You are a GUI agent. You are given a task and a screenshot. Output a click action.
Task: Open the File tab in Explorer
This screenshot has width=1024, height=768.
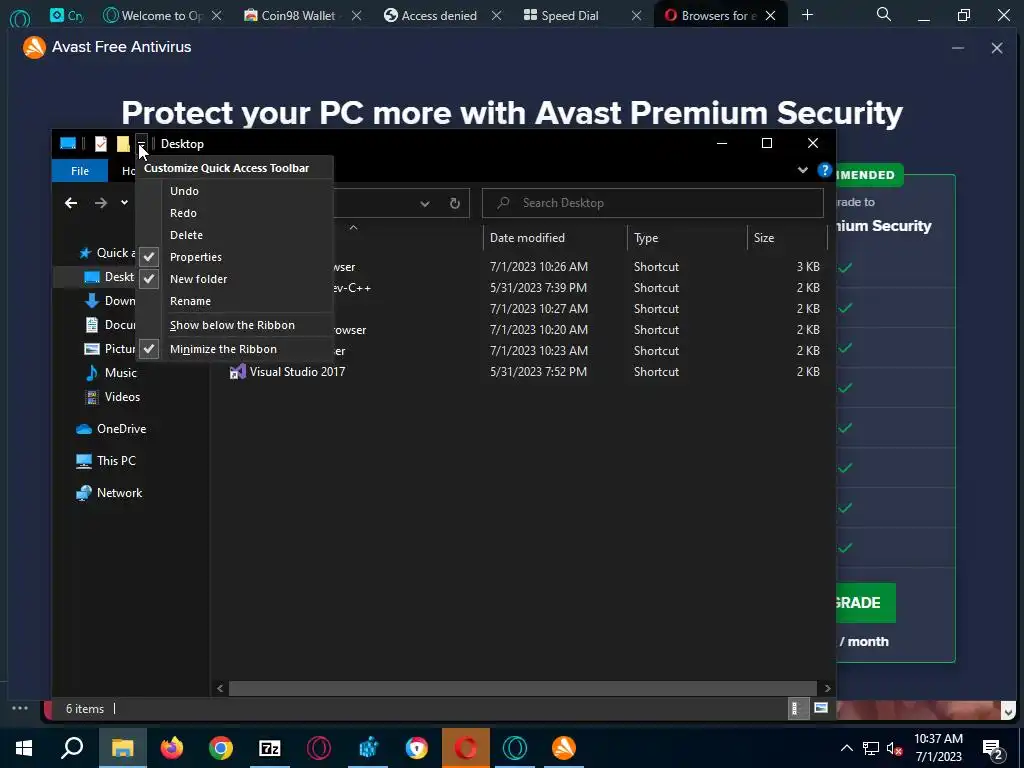click(80, 171)
